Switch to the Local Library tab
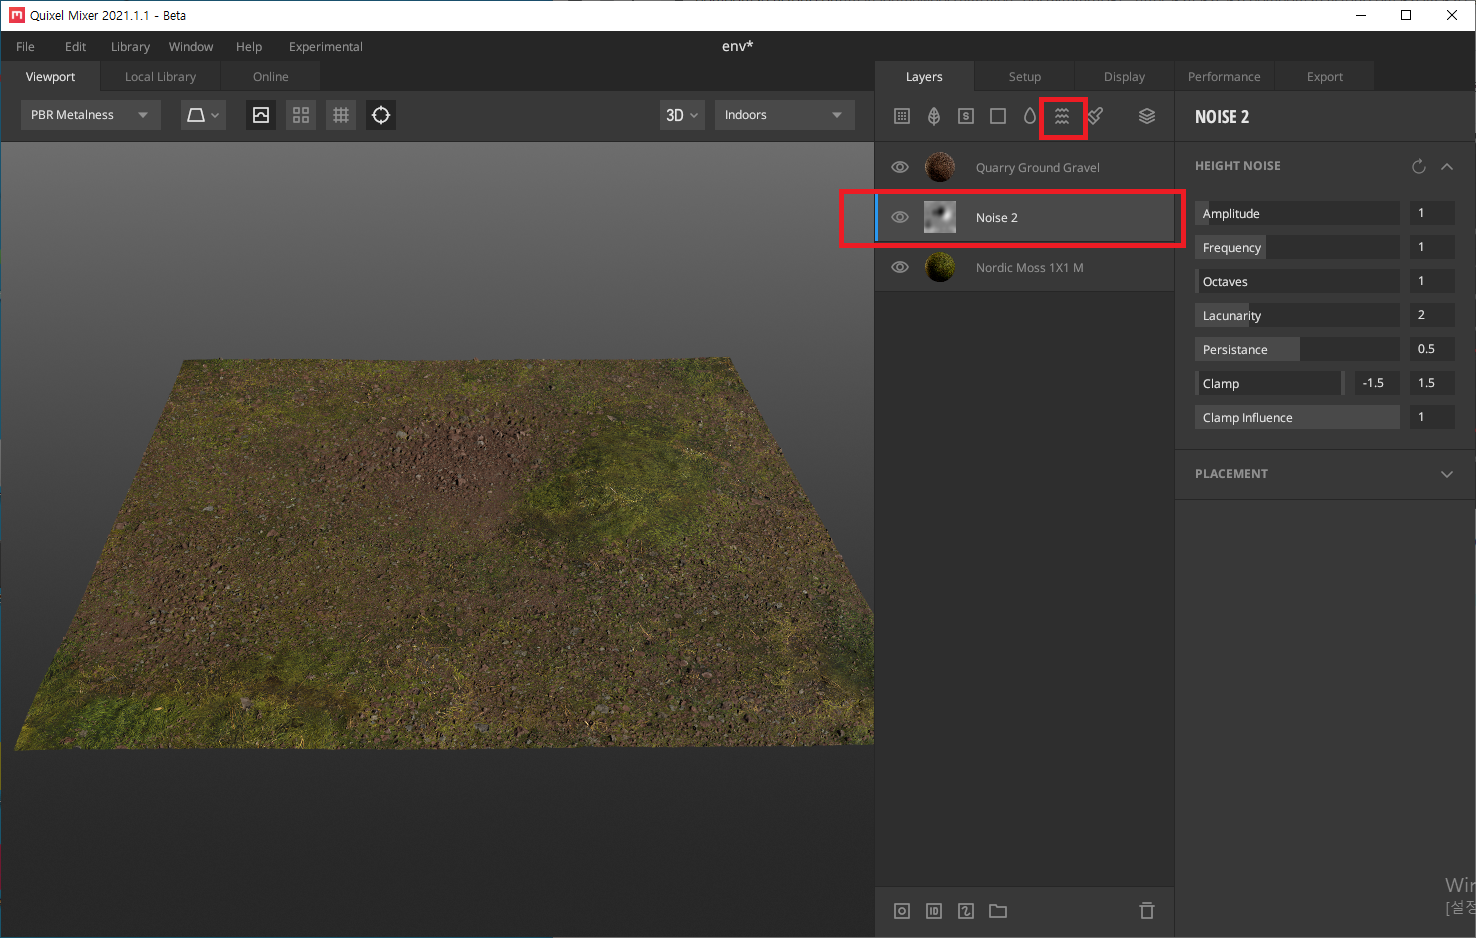 coord(161,77)
